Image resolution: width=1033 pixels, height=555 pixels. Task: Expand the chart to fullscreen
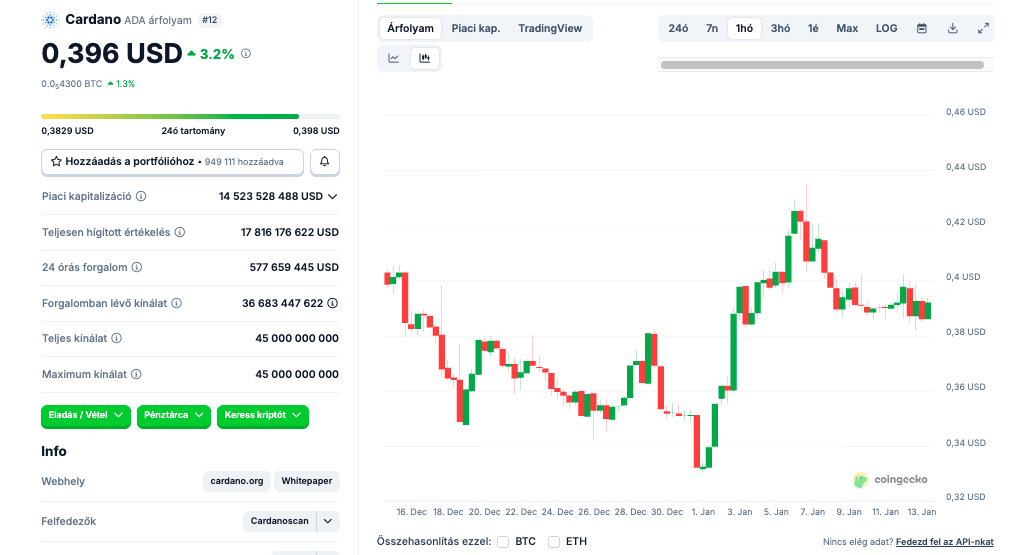(x=983, y=28)
